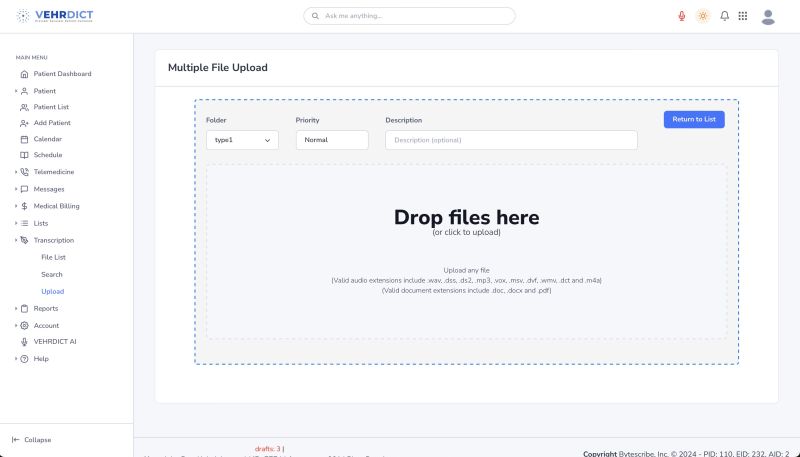Viewport: 800px width, 457px height.
Task: Expand the Lists menu arrow
Action: click(x=16, y=223)
